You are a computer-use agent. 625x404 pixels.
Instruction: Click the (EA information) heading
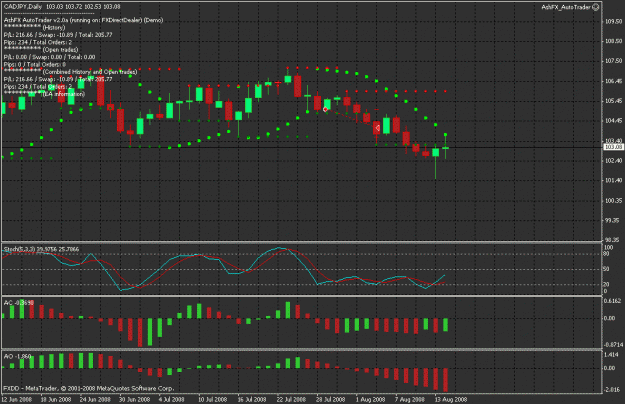63,94
